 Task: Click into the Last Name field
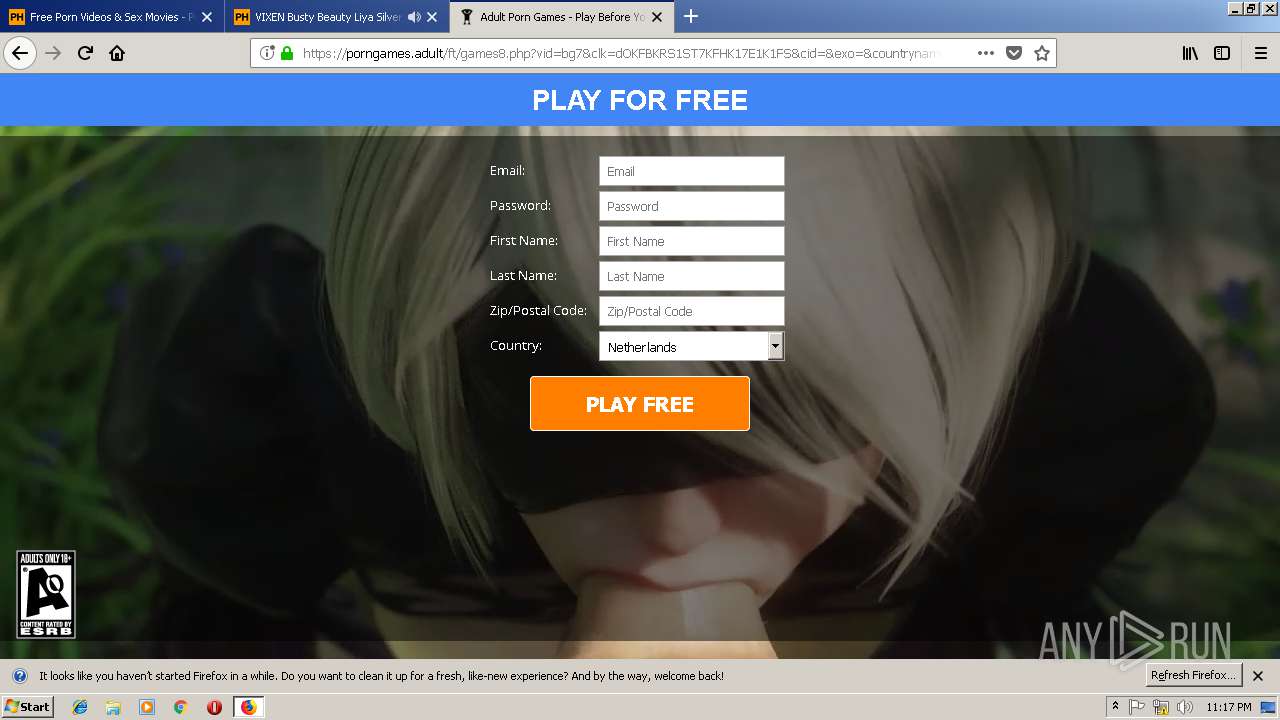point(692,276)
